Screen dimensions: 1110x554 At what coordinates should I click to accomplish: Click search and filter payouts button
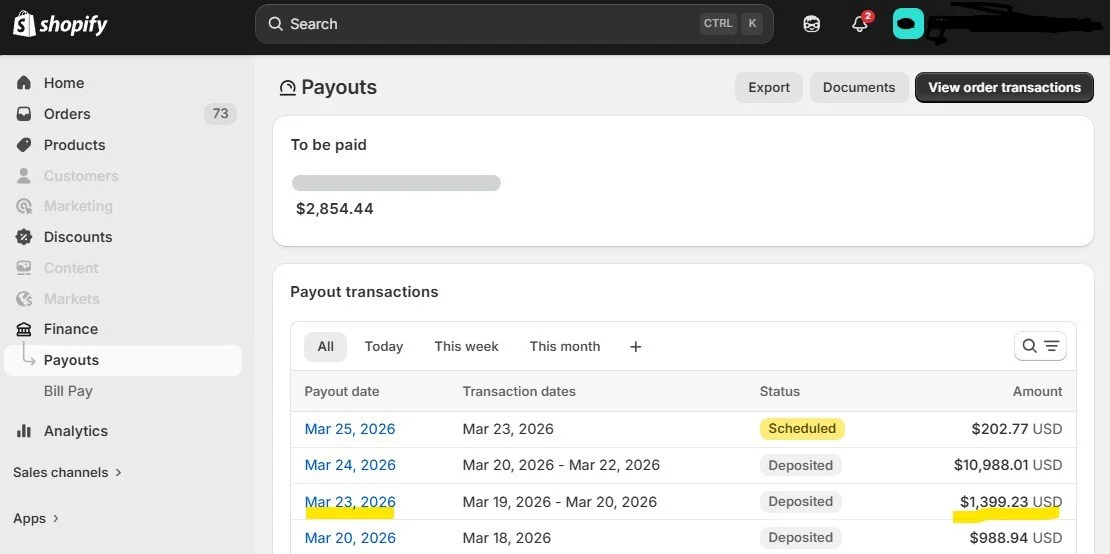1040,346
